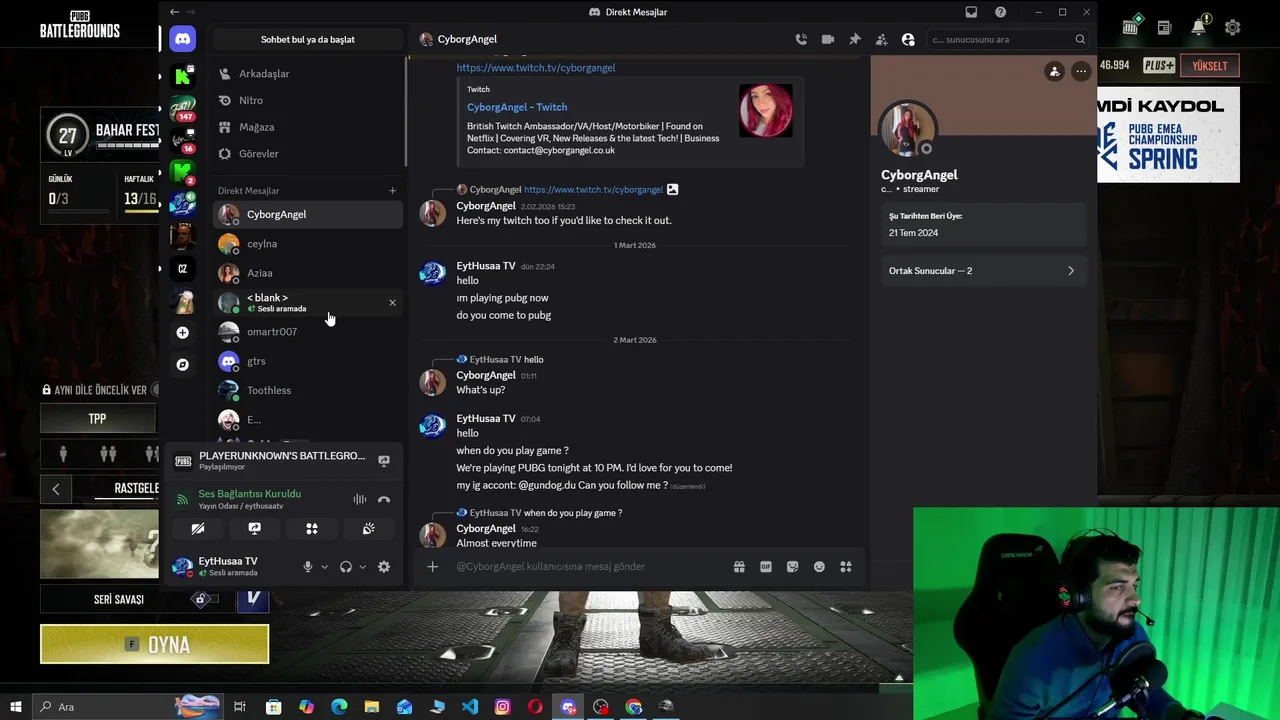This screenshot has width=1280, height=720.
Task: Click the message attachment plus button
Action: coord(432,567)
